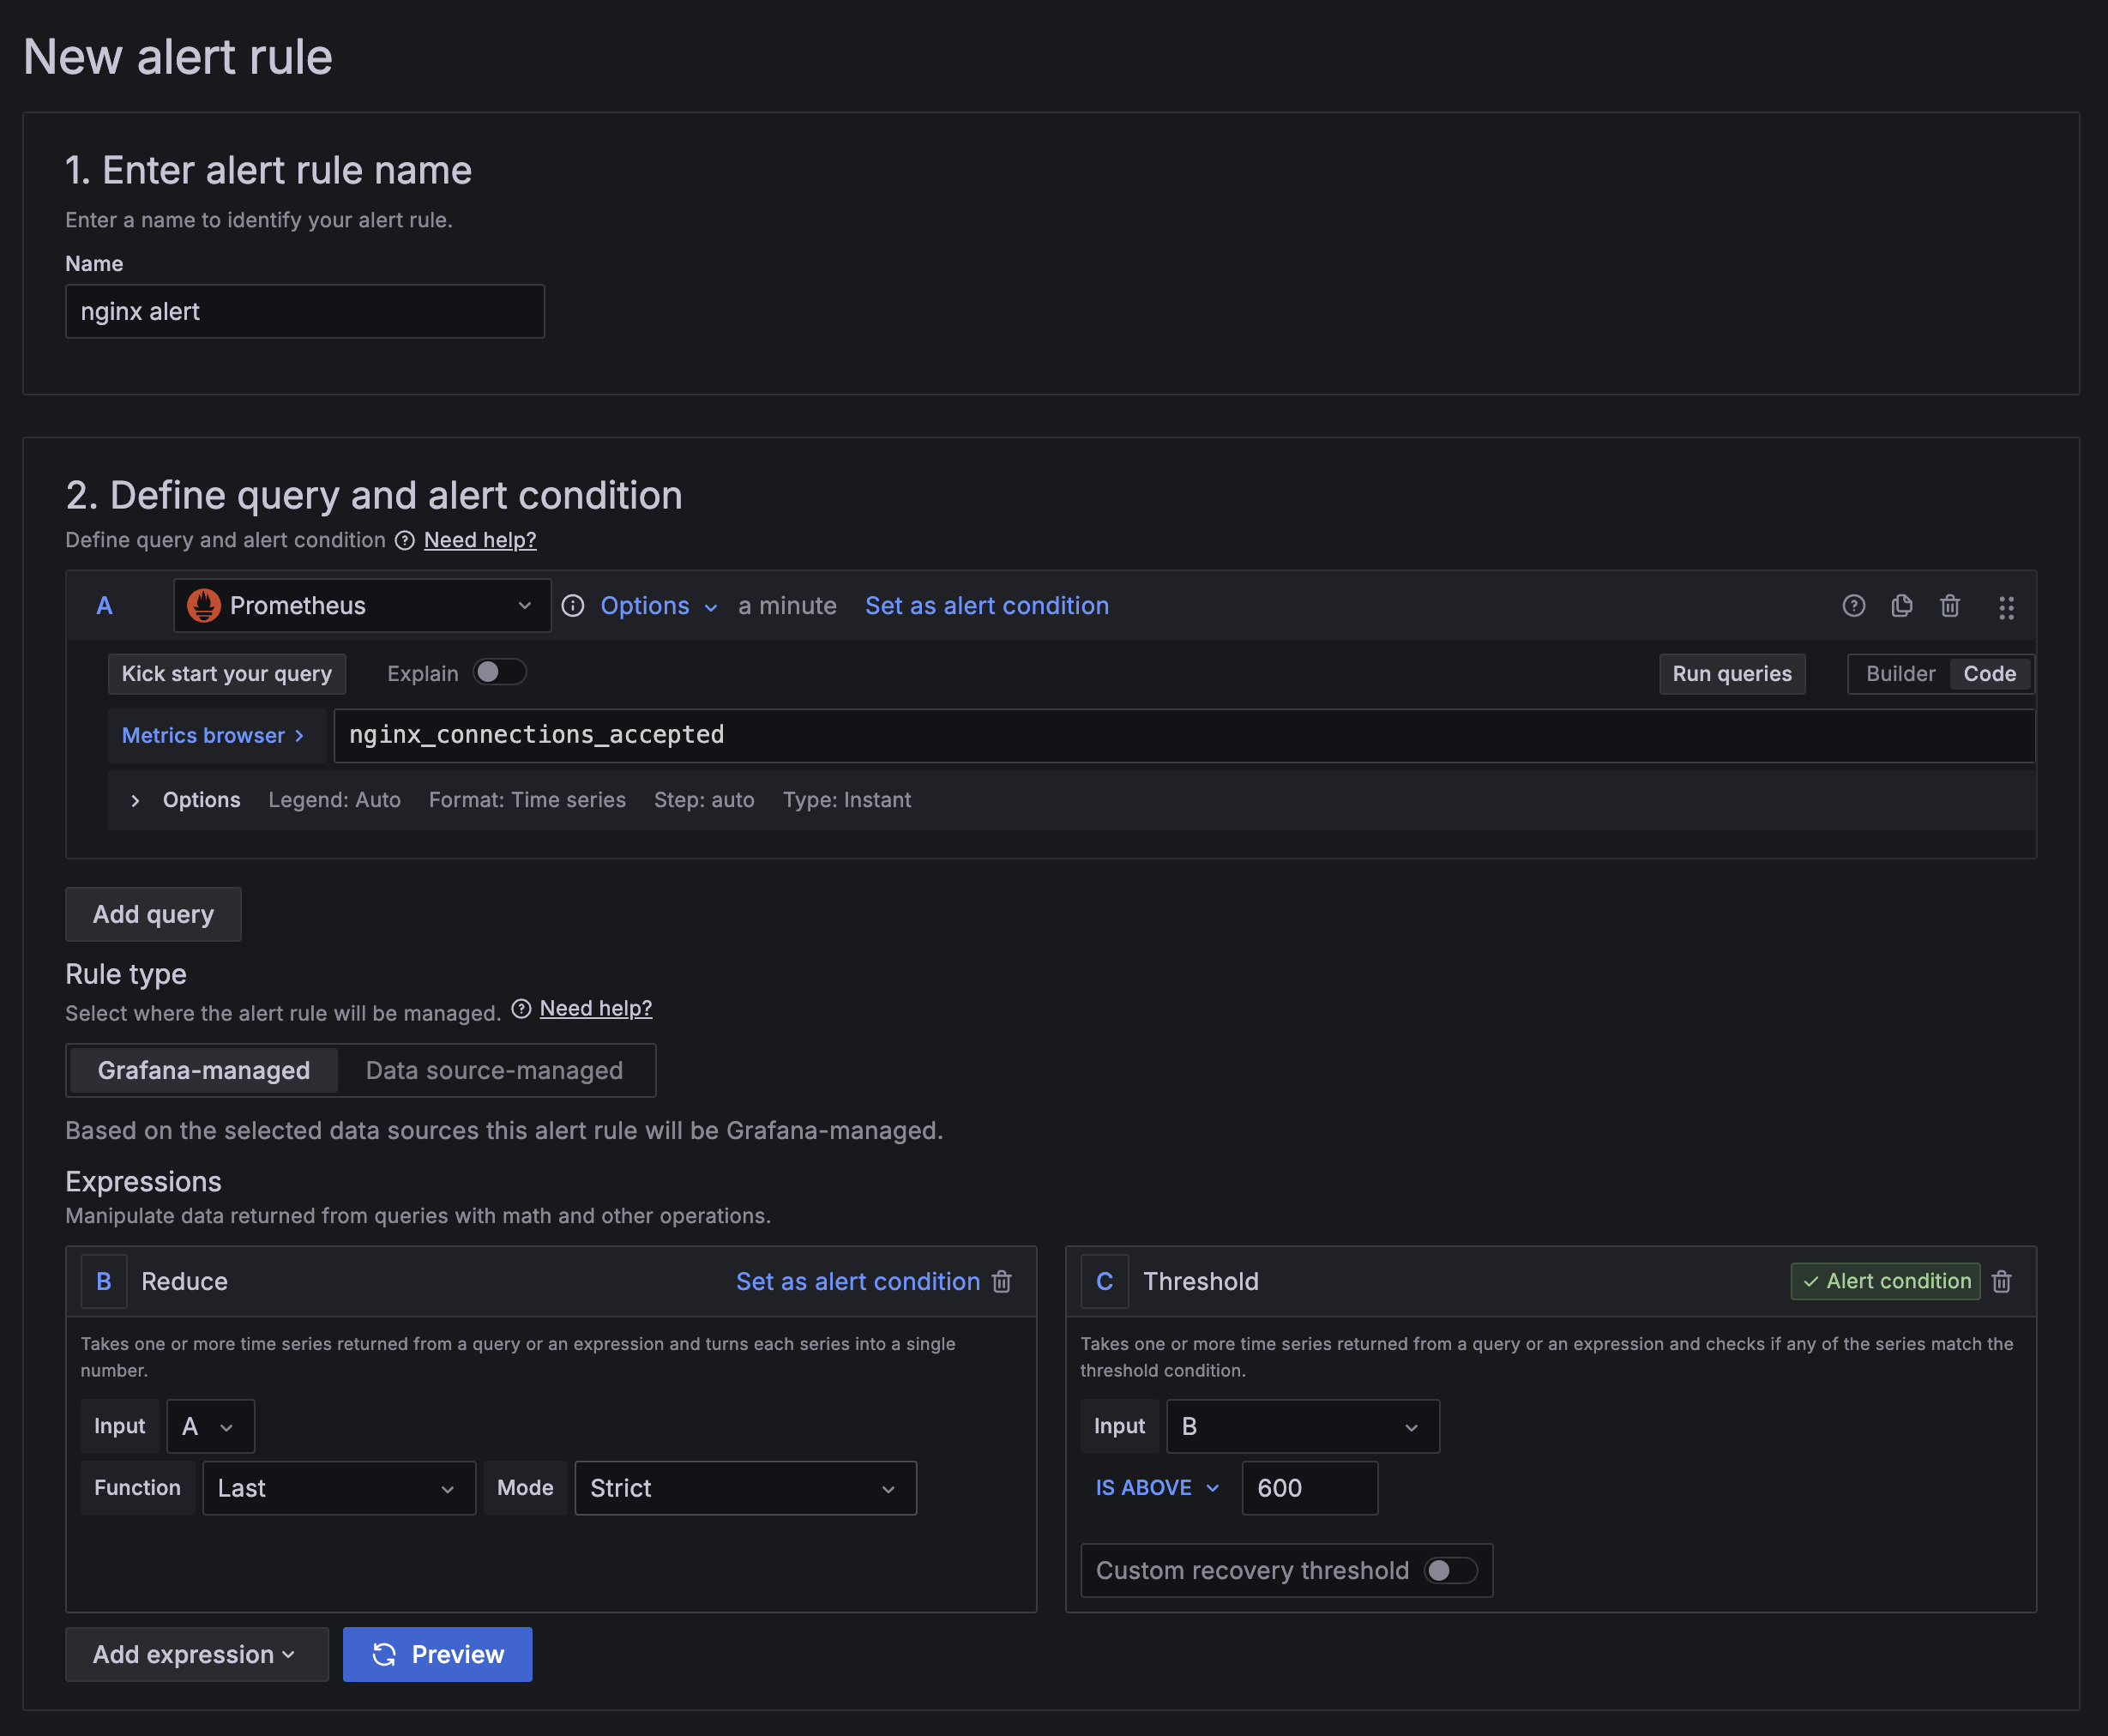Open IS ABOVE condition dropdown
This screenshot has height=1736, width=2108.
(x=1157, y=1488)
